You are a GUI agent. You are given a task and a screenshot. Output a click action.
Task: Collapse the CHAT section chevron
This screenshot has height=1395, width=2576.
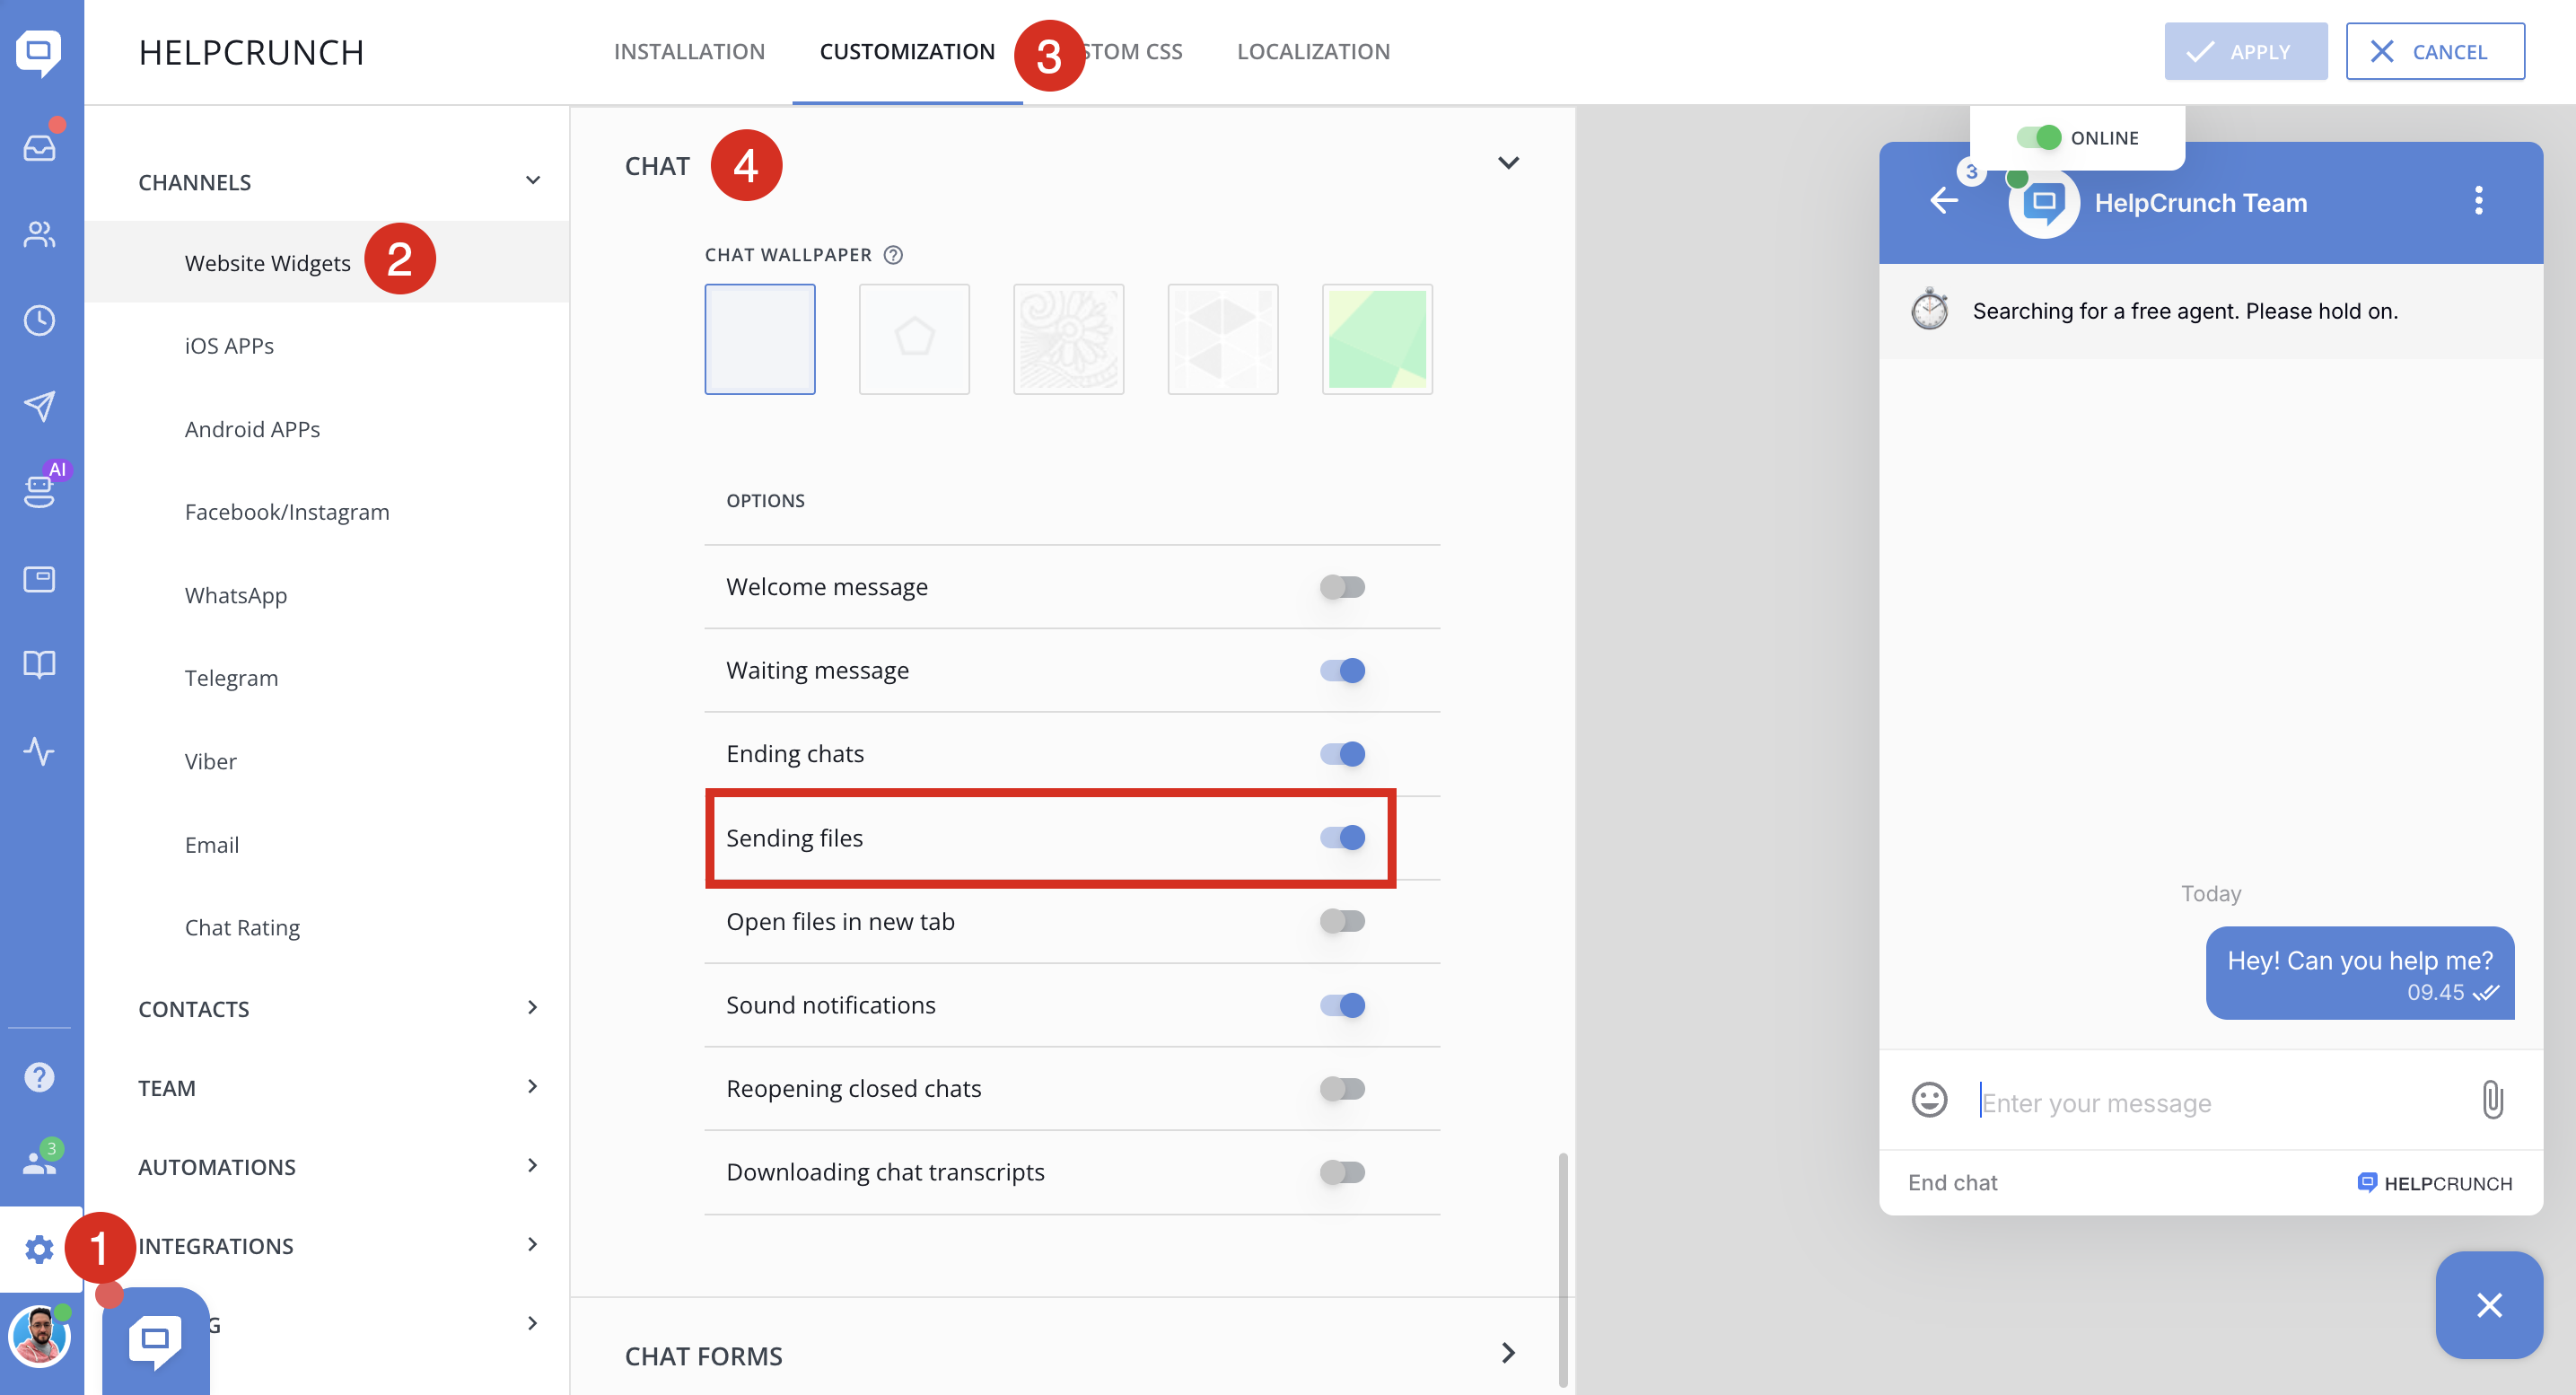click(x=1508, y=163)
